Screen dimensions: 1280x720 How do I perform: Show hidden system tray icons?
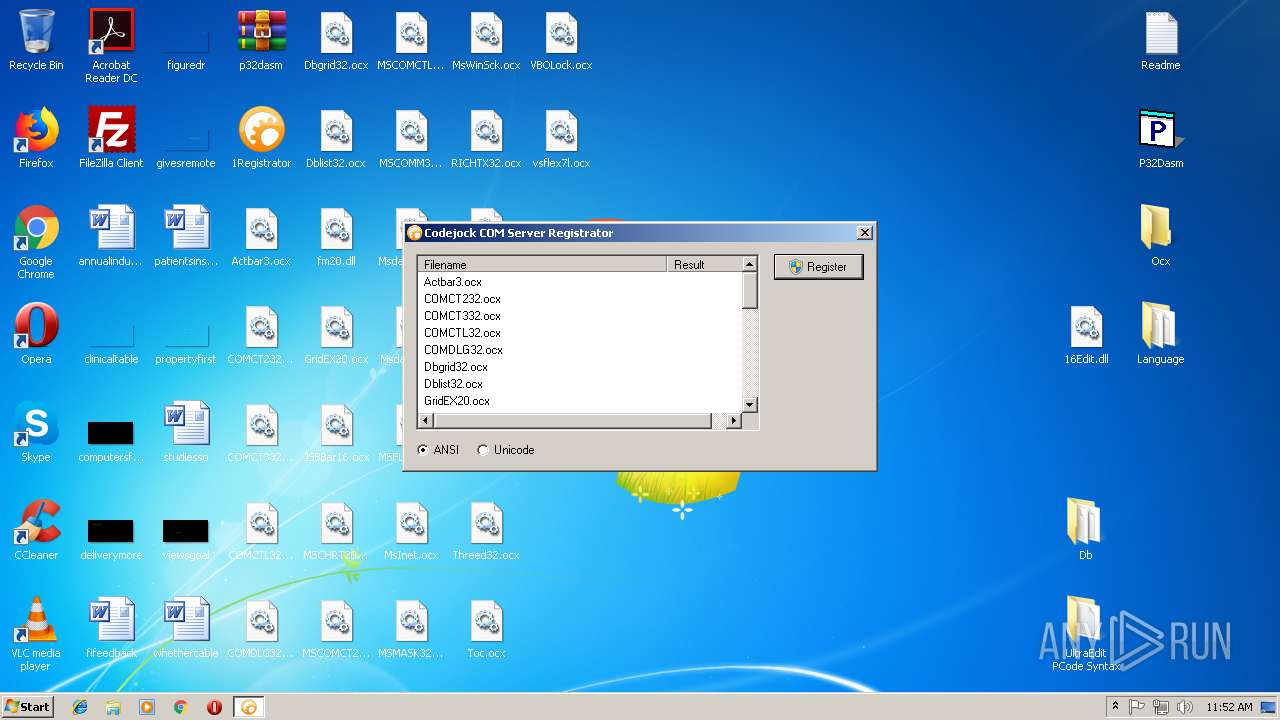pos(1115,707)
